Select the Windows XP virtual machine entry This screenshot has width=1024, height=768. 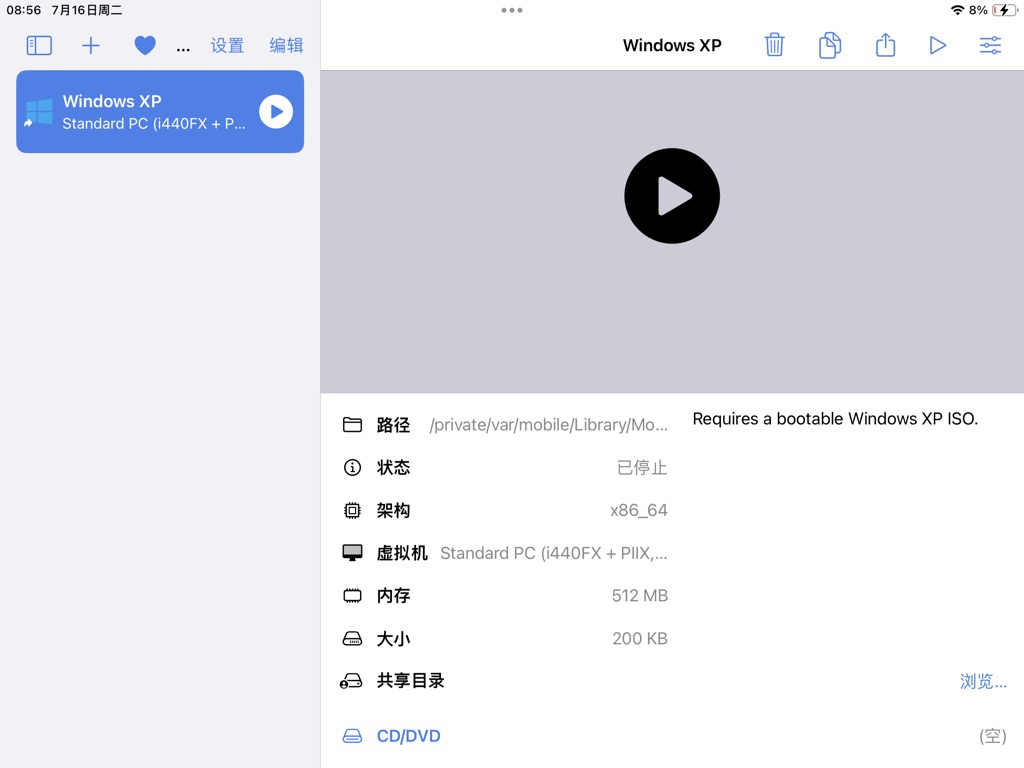(160, 112)
